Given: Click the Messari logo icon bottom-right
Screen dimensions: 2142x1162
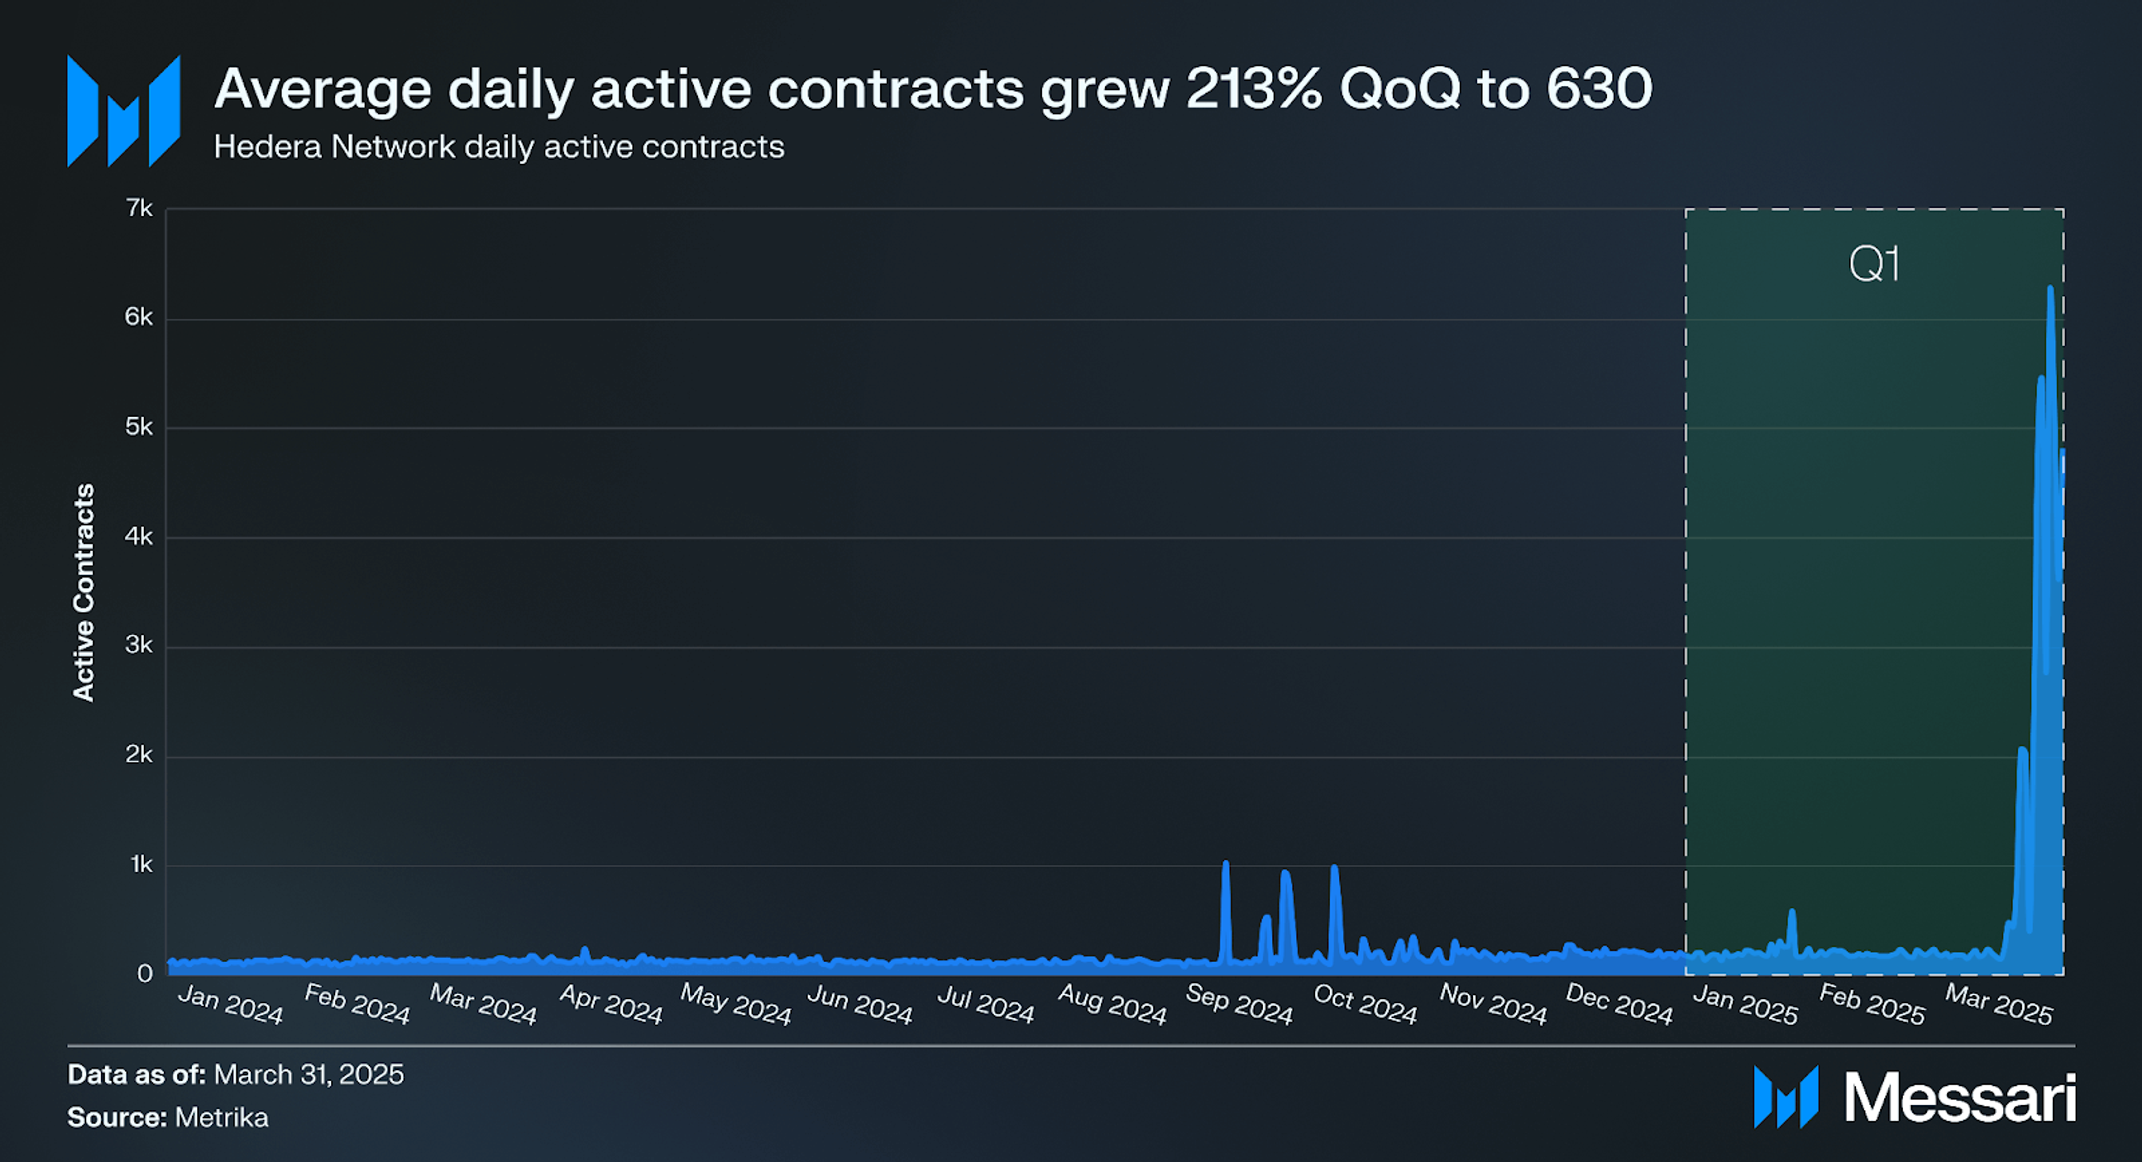Looking at the screenshot, I should (1786, 1096).
